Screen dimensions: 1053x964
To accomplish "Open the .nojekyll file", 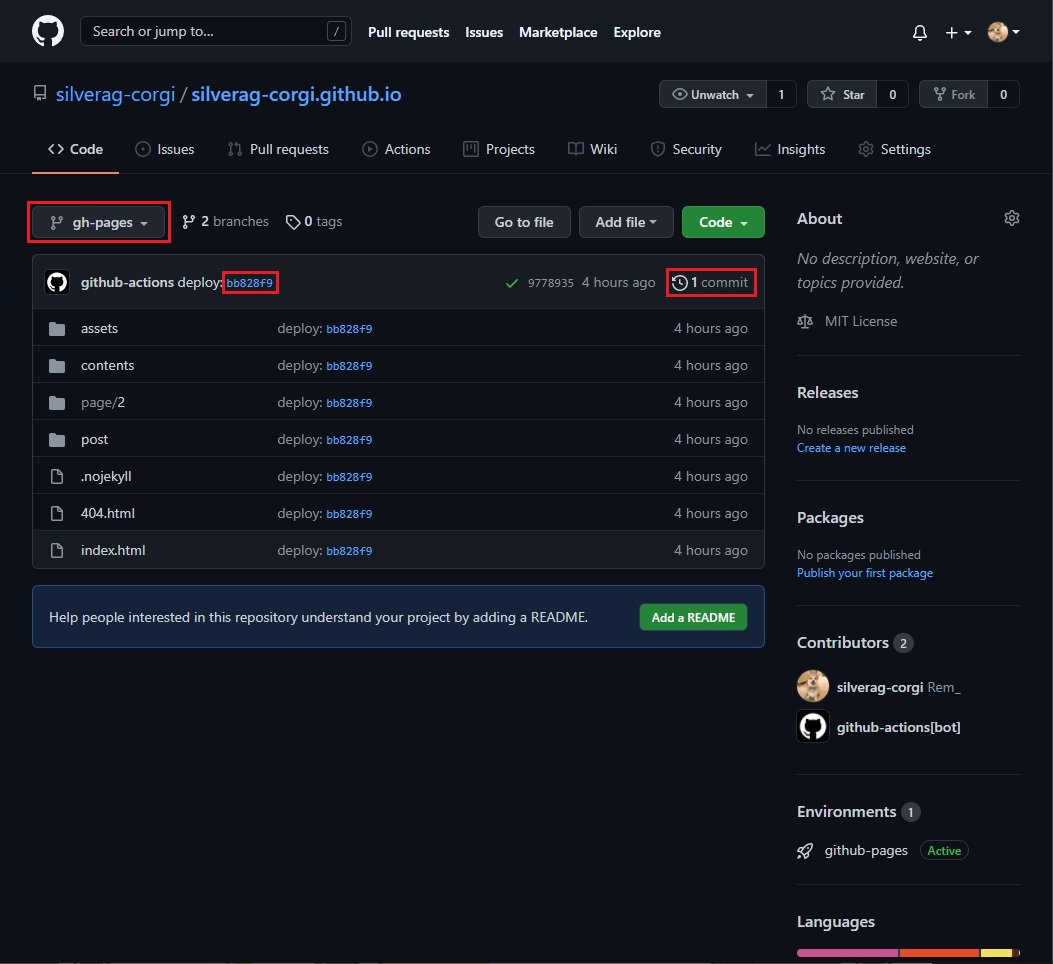I will (106, 476).
